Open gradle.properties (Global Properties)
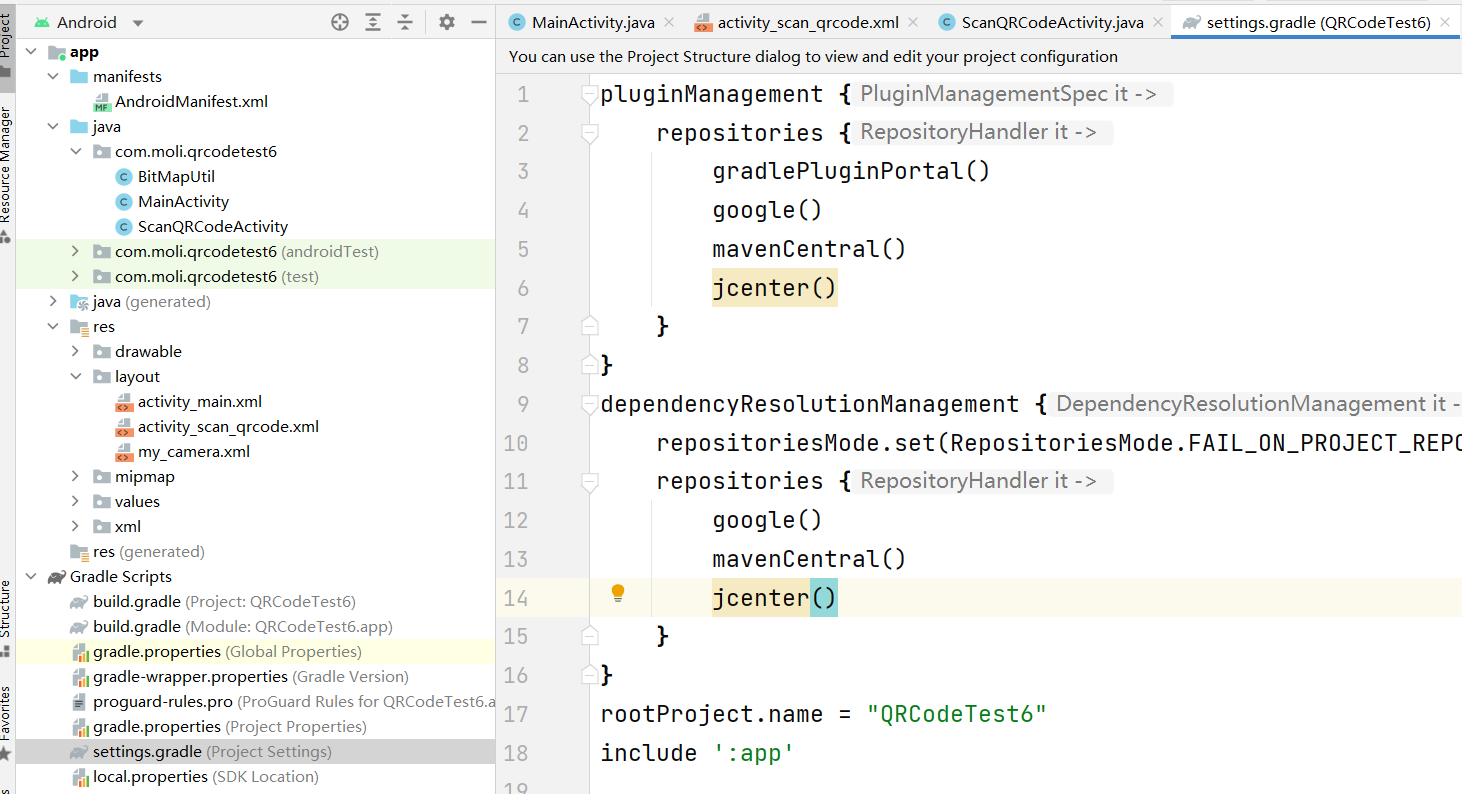The height and width of the screenshot is (794, 1462). tap(215, 652)
